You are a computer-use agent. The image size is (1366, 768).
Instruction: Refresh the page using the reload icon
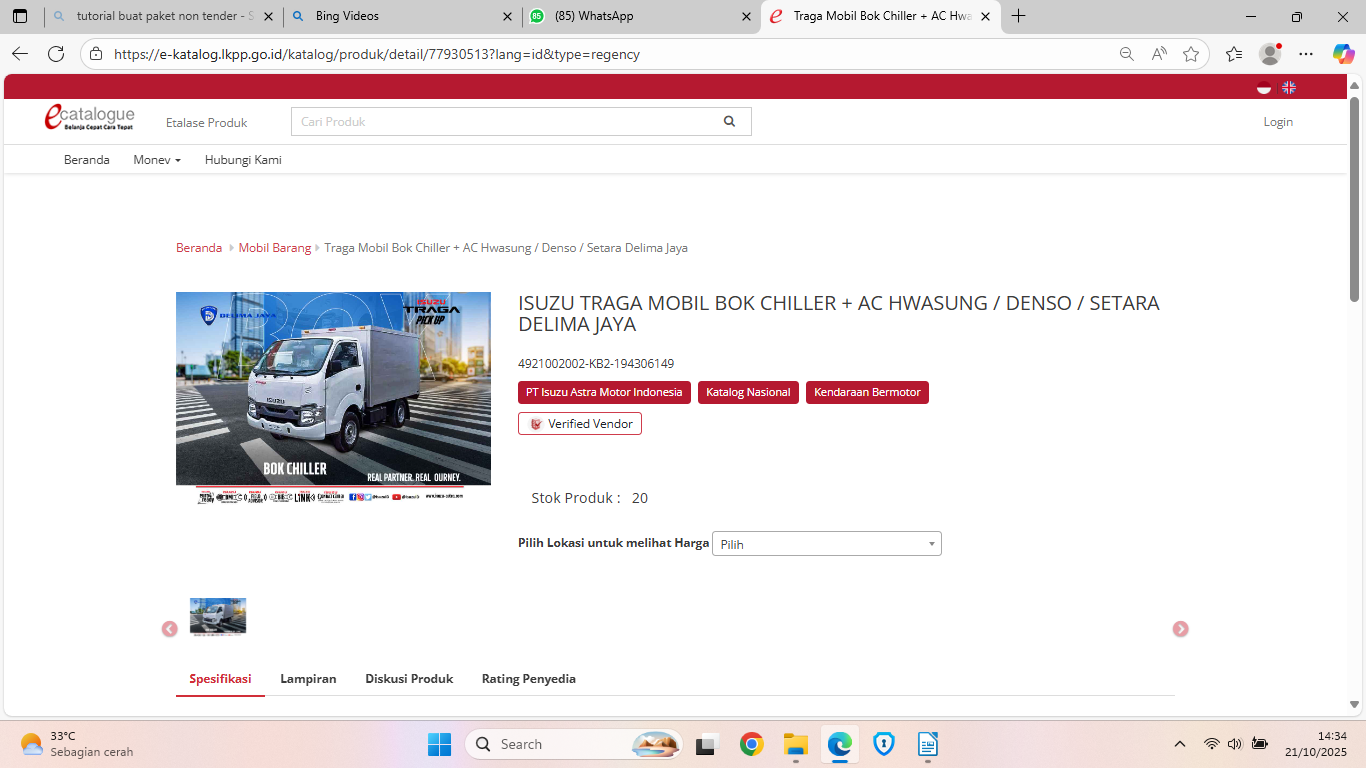click(x=56, y=54)
